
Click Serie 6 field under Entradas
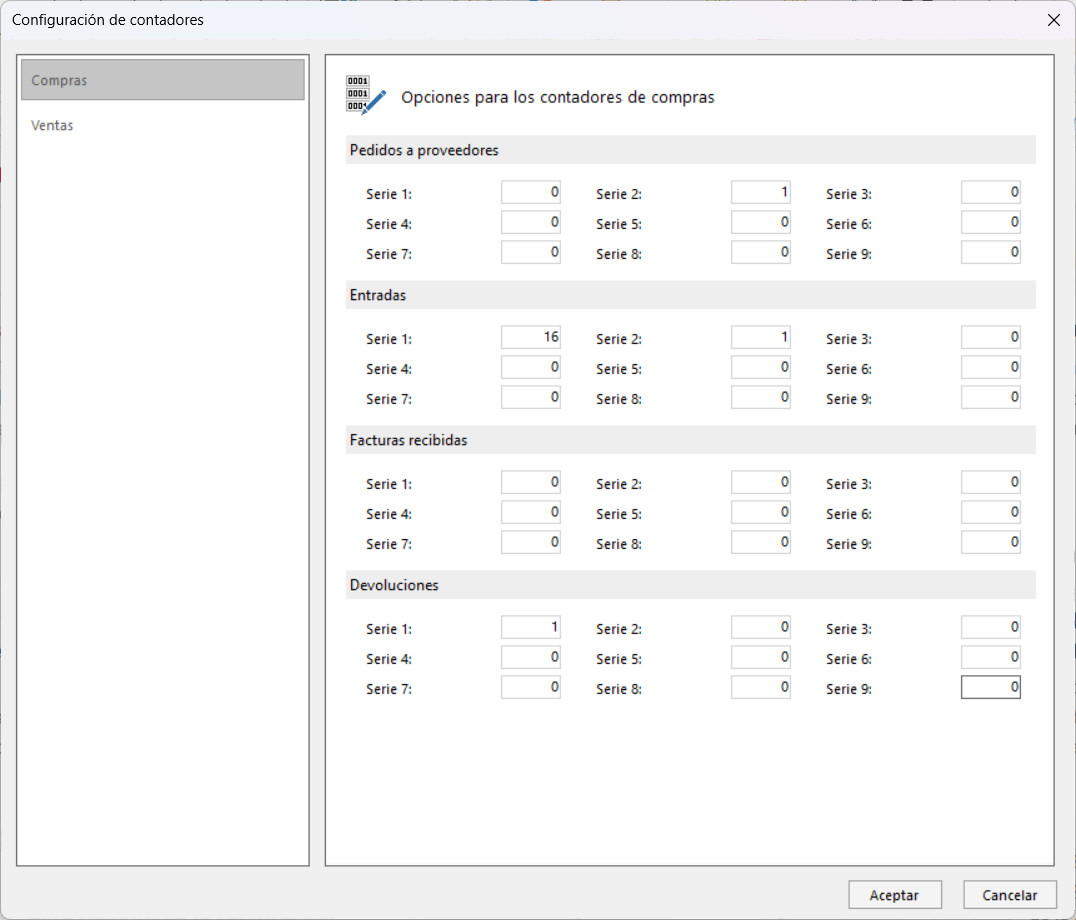[990, 367]
